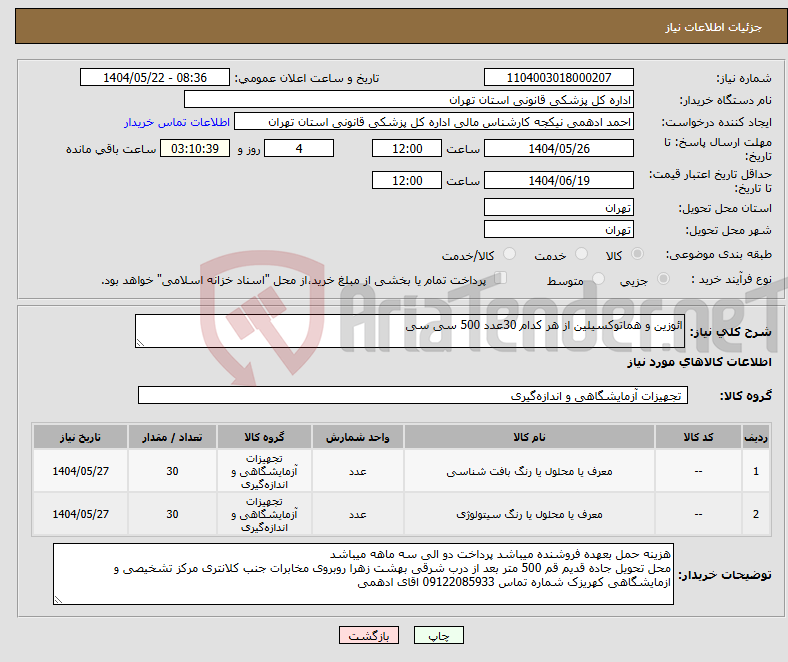The height and width of the screenshot is (662, 788).
Task: Click row 1 need date 1404/05/27
Action: pyautogui.click(x=80, y=471)
